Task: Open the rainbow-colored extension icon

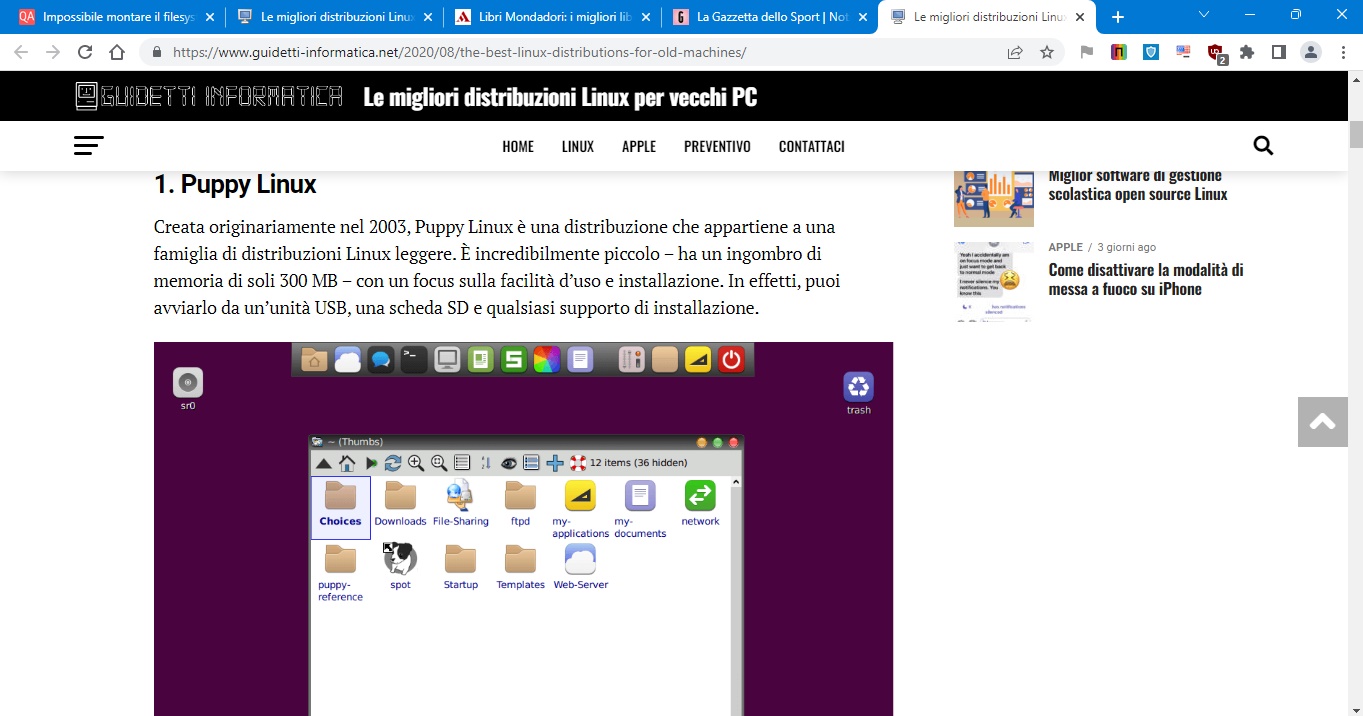Action: tap(1119, 53)
